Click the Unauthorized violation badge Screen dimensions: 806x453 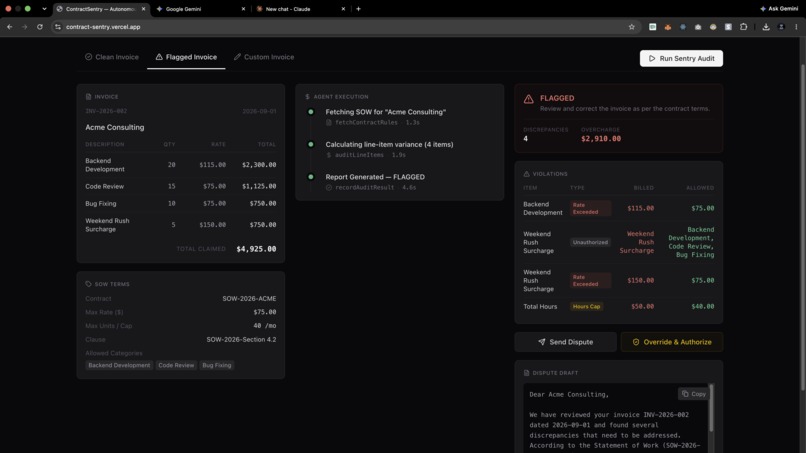pyautogui.click(x=590, y=242)
